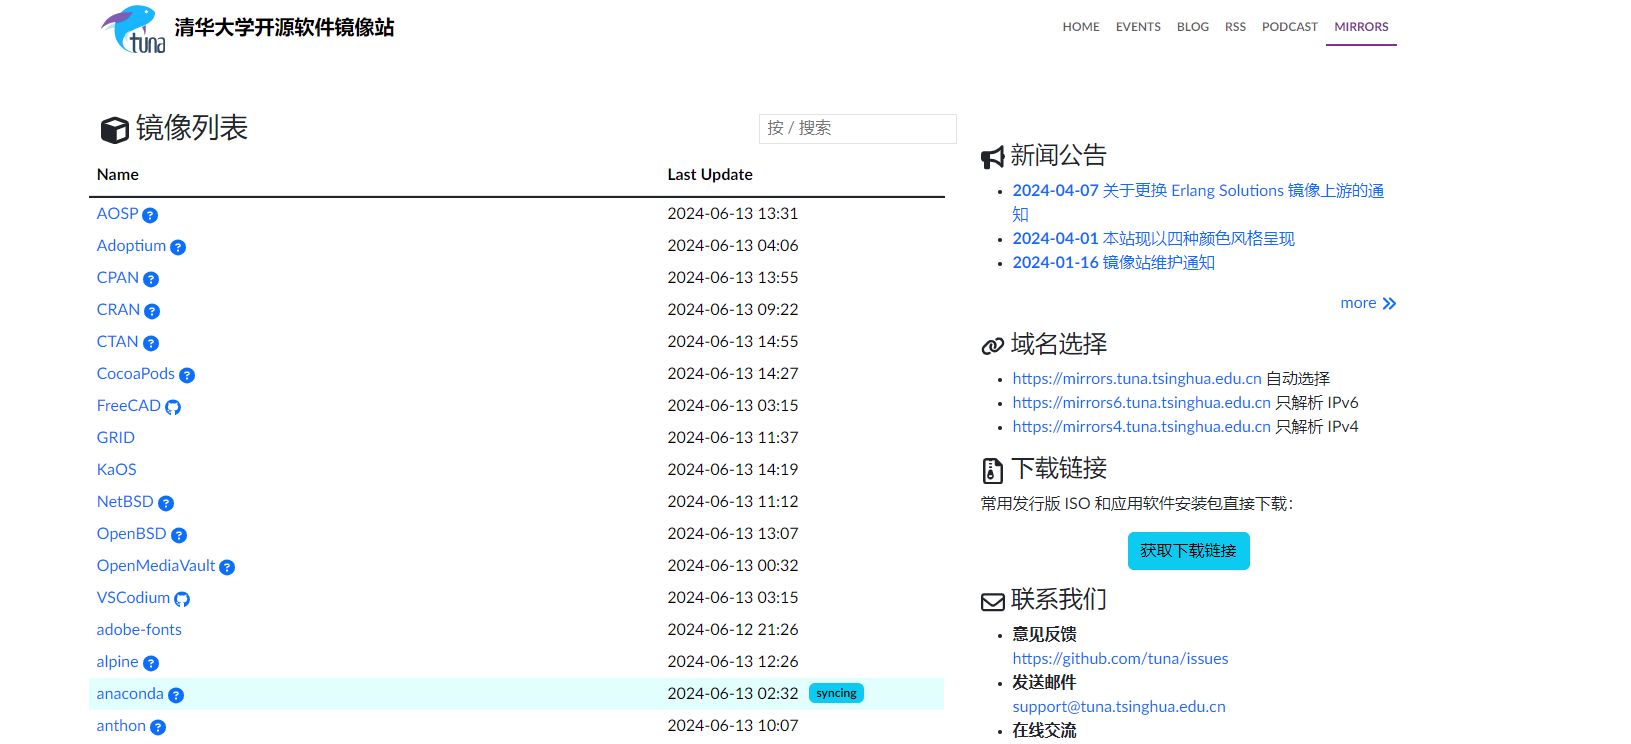1631x744 pixels.
Task: Click the double-chevron icon after more
Action: pyautogui.click(x=1389, y=304)
